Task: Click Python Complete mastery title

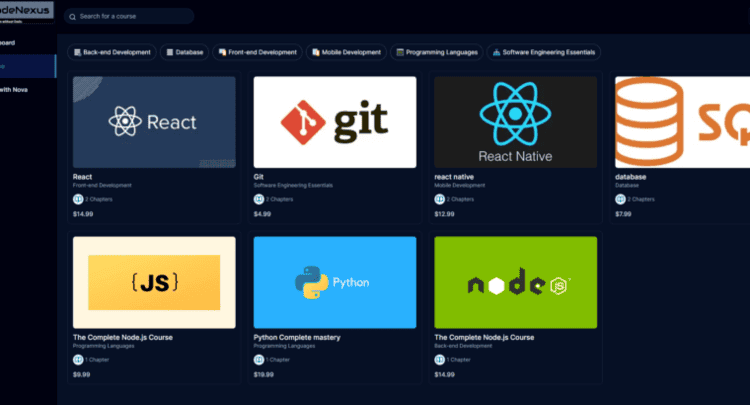Action: click(297, 338)
